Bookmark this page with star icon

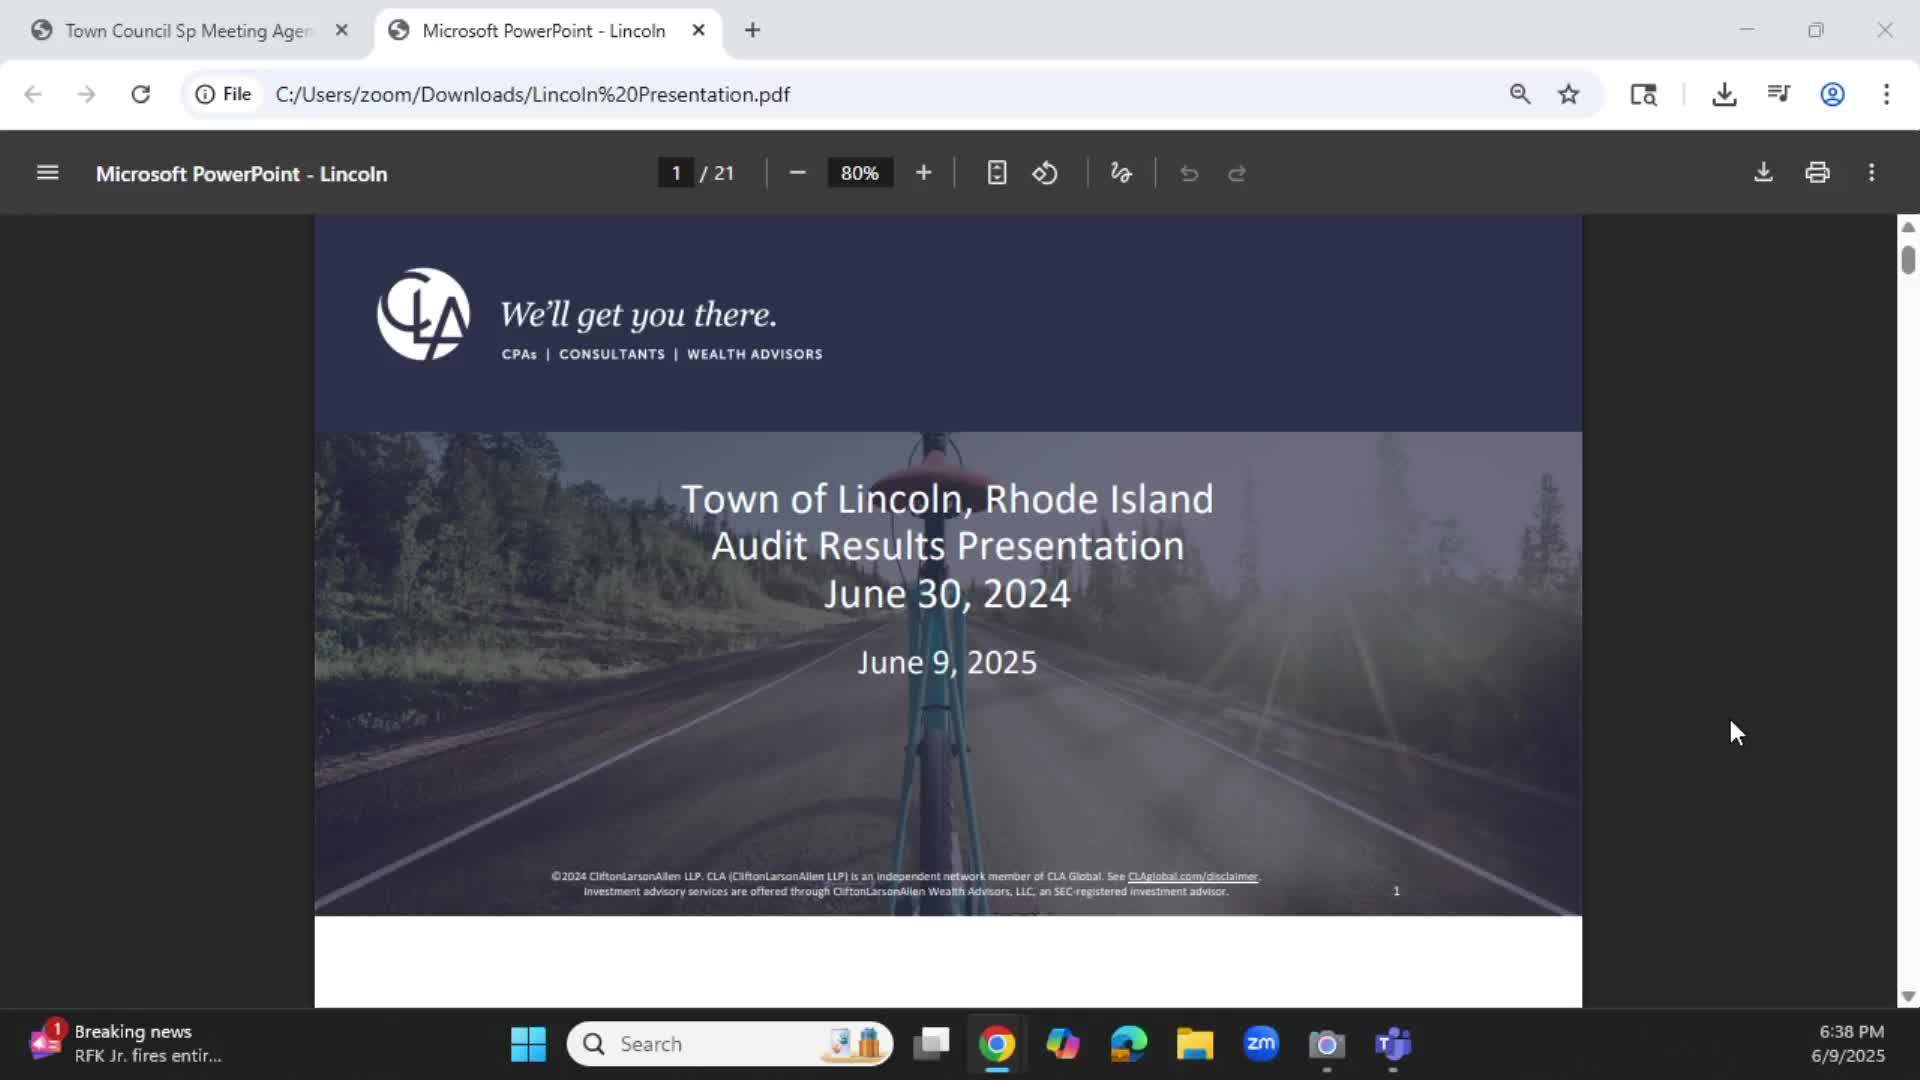pyautogui.click(x=1568, y=94)
